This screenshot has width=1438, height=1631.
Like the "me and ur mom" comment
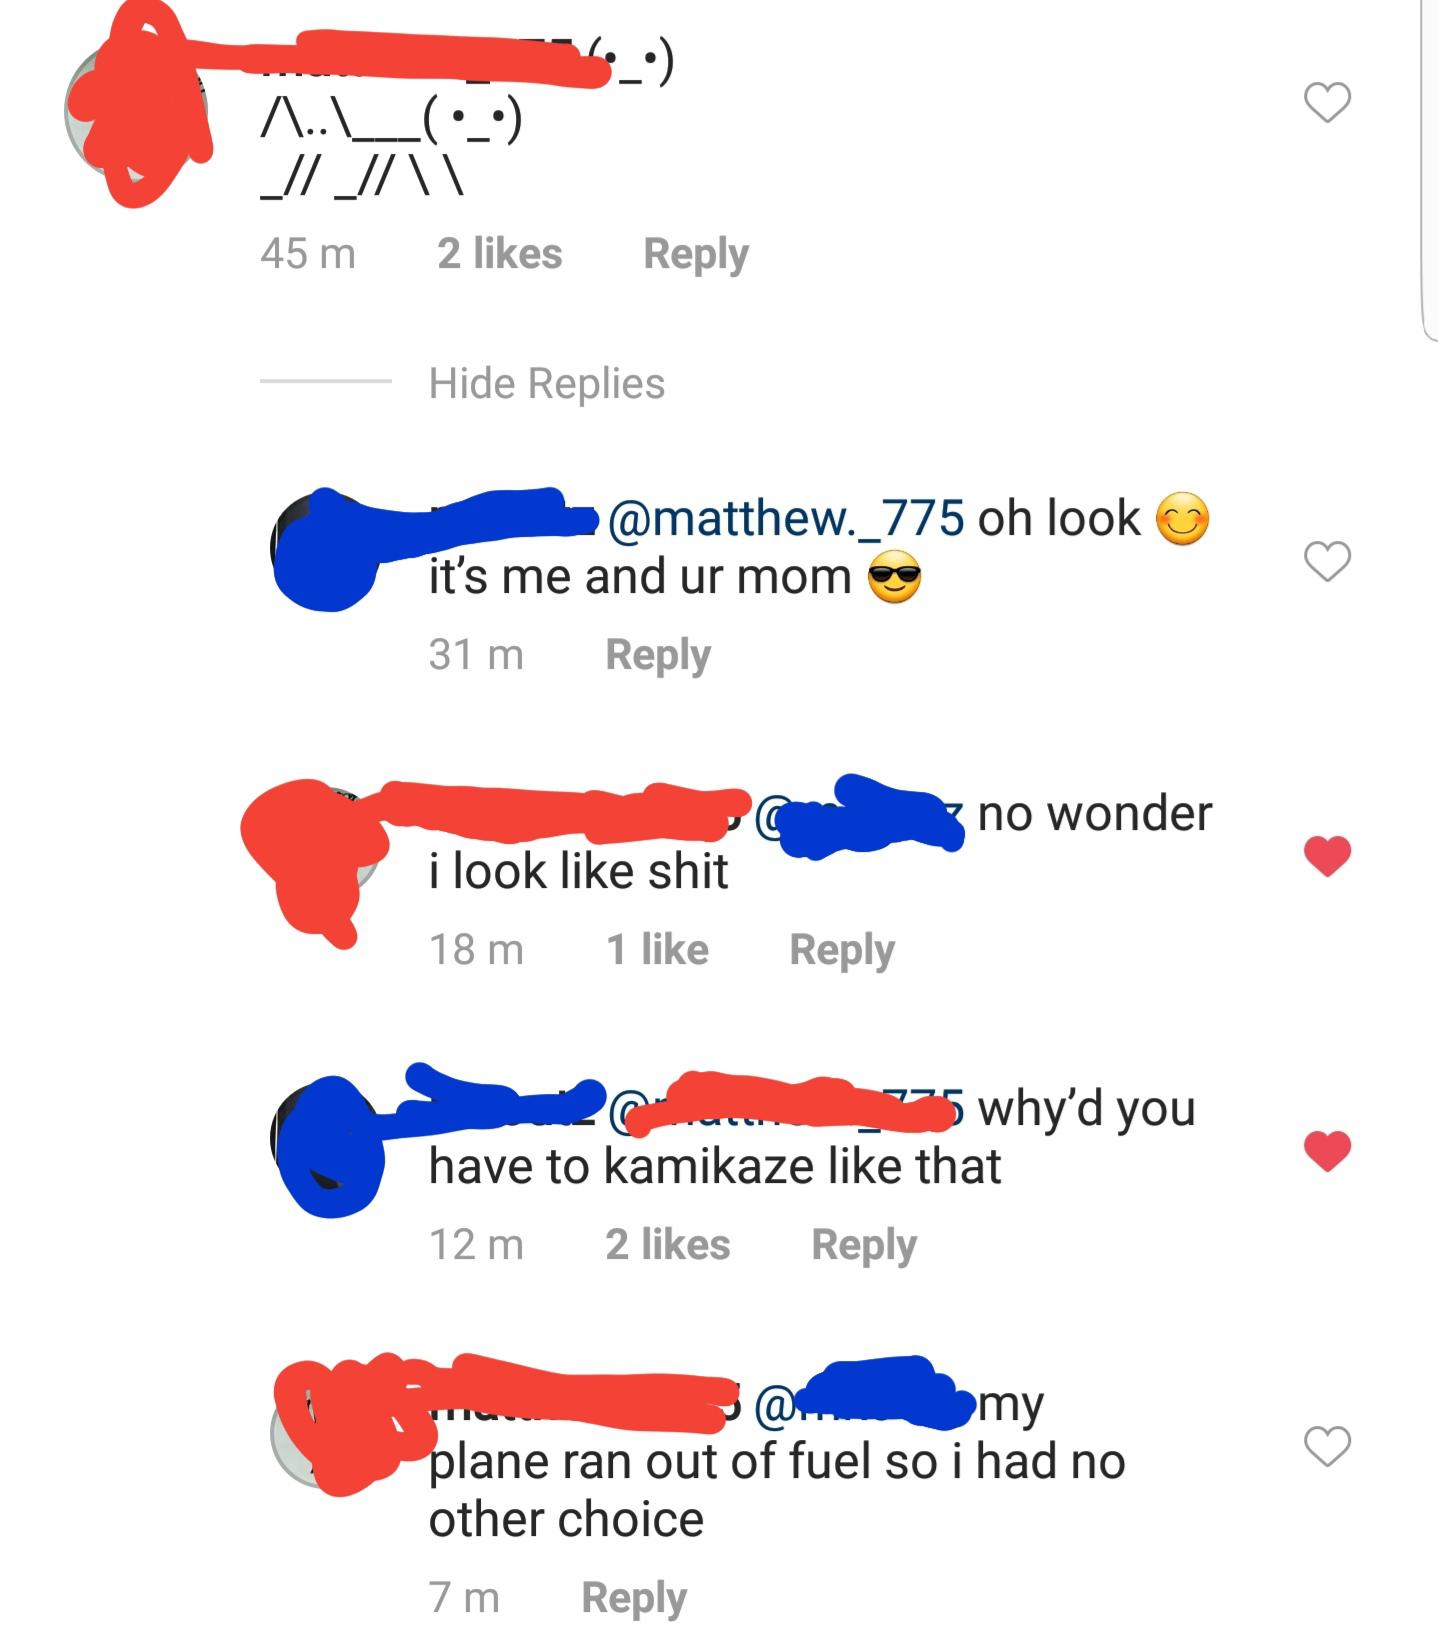coord(1327,561)
